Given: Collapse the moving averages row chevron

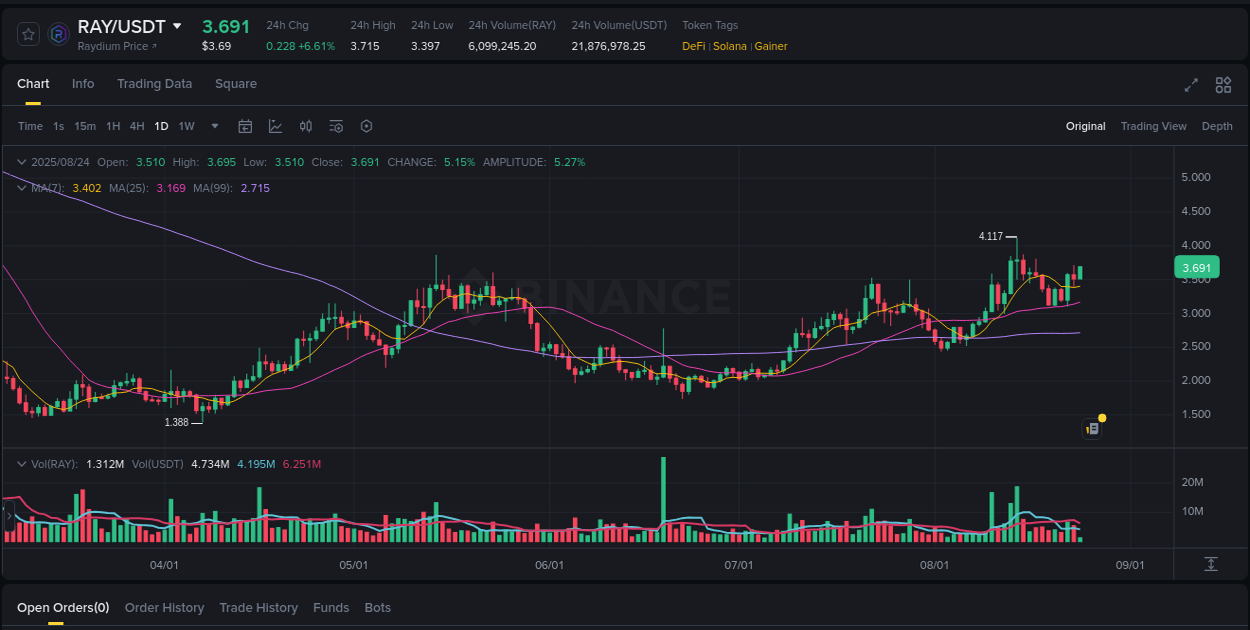Looking at the screenshot, I should coord(21,188).
